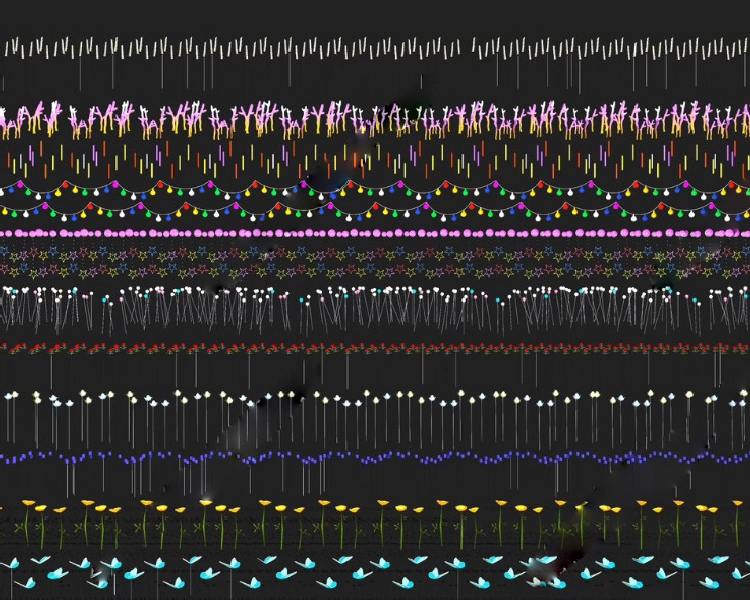This screenshot has height=600, width=750.
Task: Select the cyan butterfly lights row
Action: [375, 572]
